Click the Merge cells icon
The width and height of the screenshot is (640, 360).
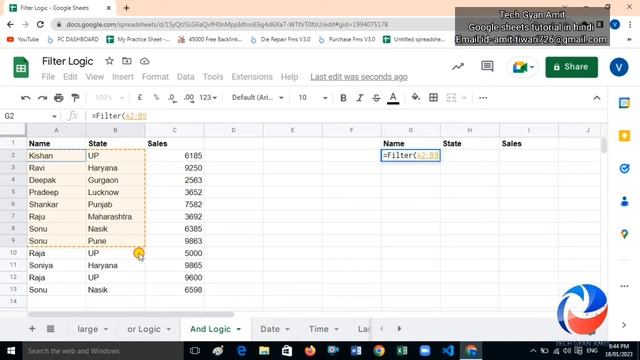click(451, 98)
